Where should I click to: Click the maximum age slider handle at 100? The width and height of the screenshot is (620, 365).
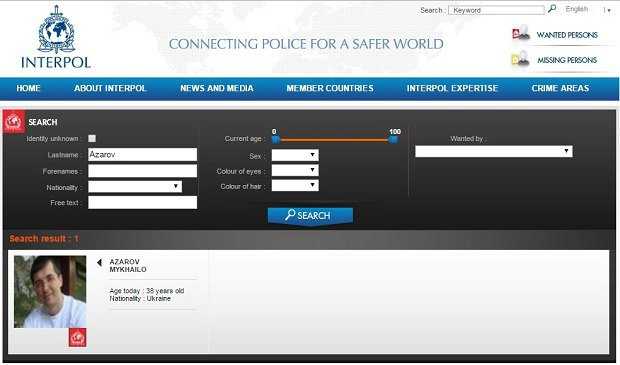click(393, 139)
